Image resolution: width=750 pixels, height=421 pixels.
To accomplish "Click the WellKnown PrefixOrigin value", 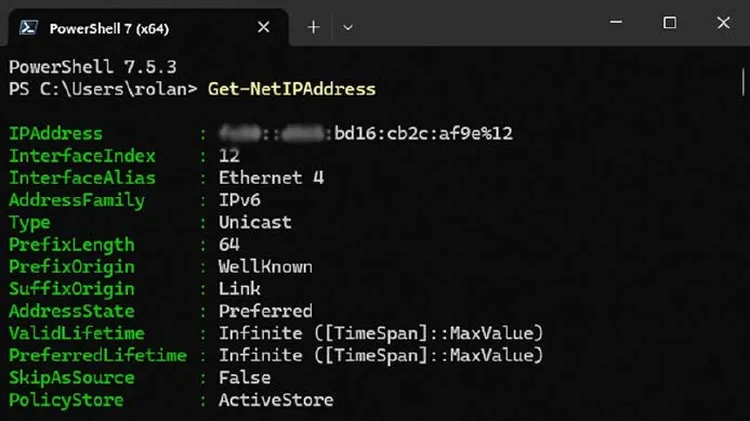I will click(x=265, y=267).
